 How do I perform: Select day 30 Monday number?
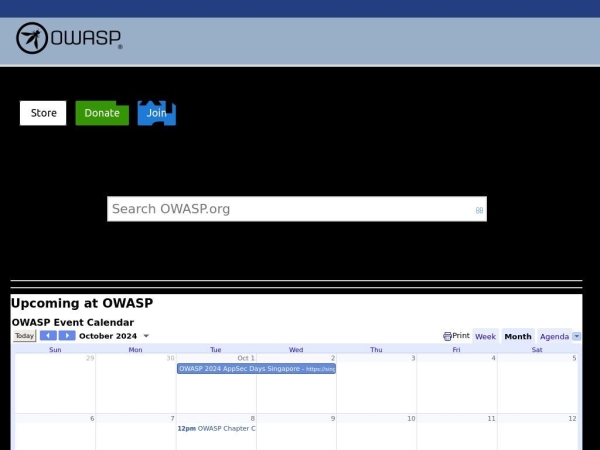pos(170,358)
